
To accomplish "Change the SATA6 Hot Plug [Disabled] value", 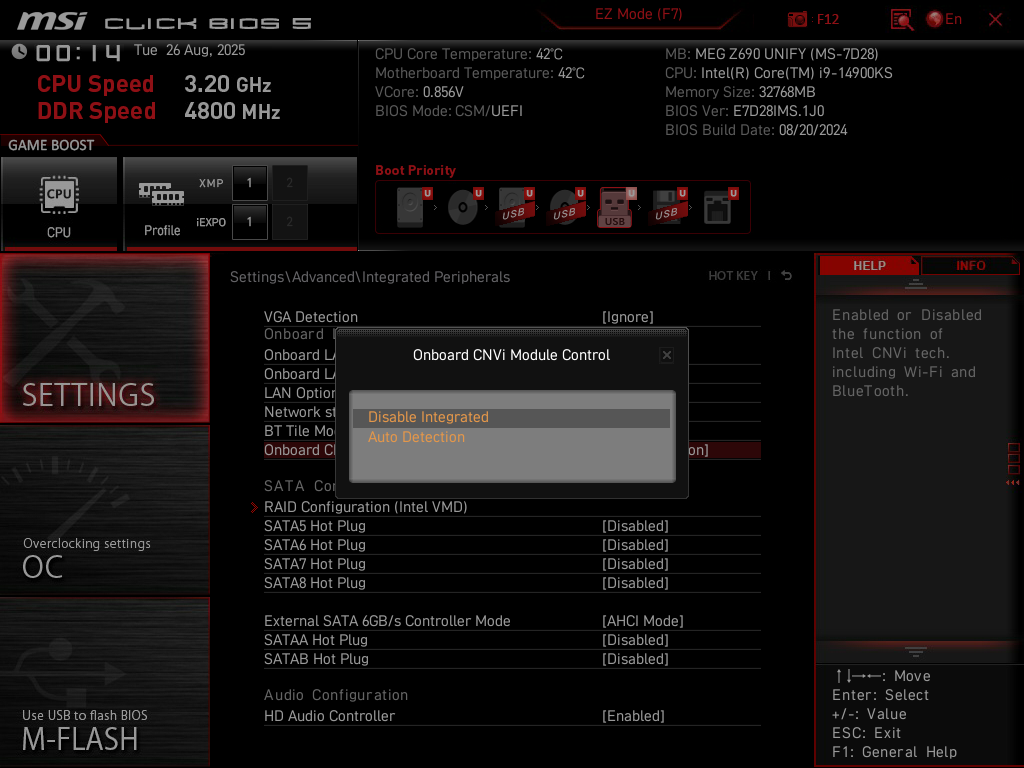I will point(635,545).
